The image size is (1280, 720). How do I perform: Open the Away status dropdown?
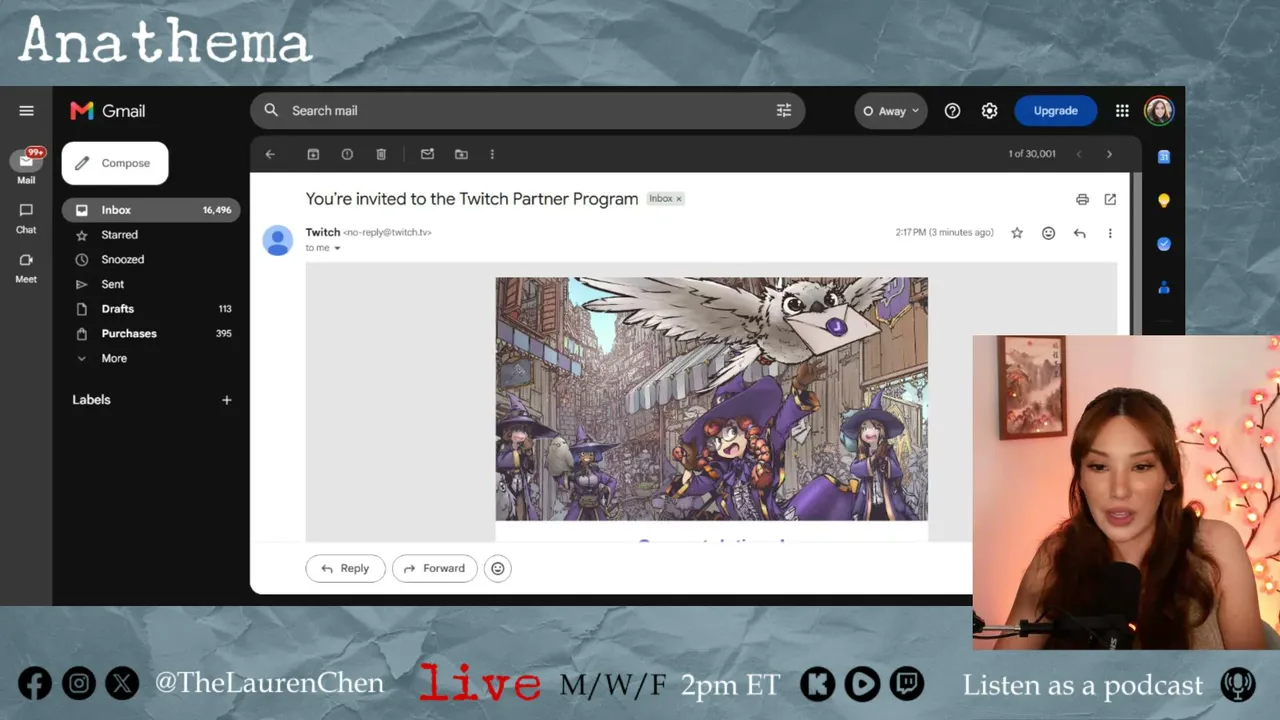click(x=891, y=111)
